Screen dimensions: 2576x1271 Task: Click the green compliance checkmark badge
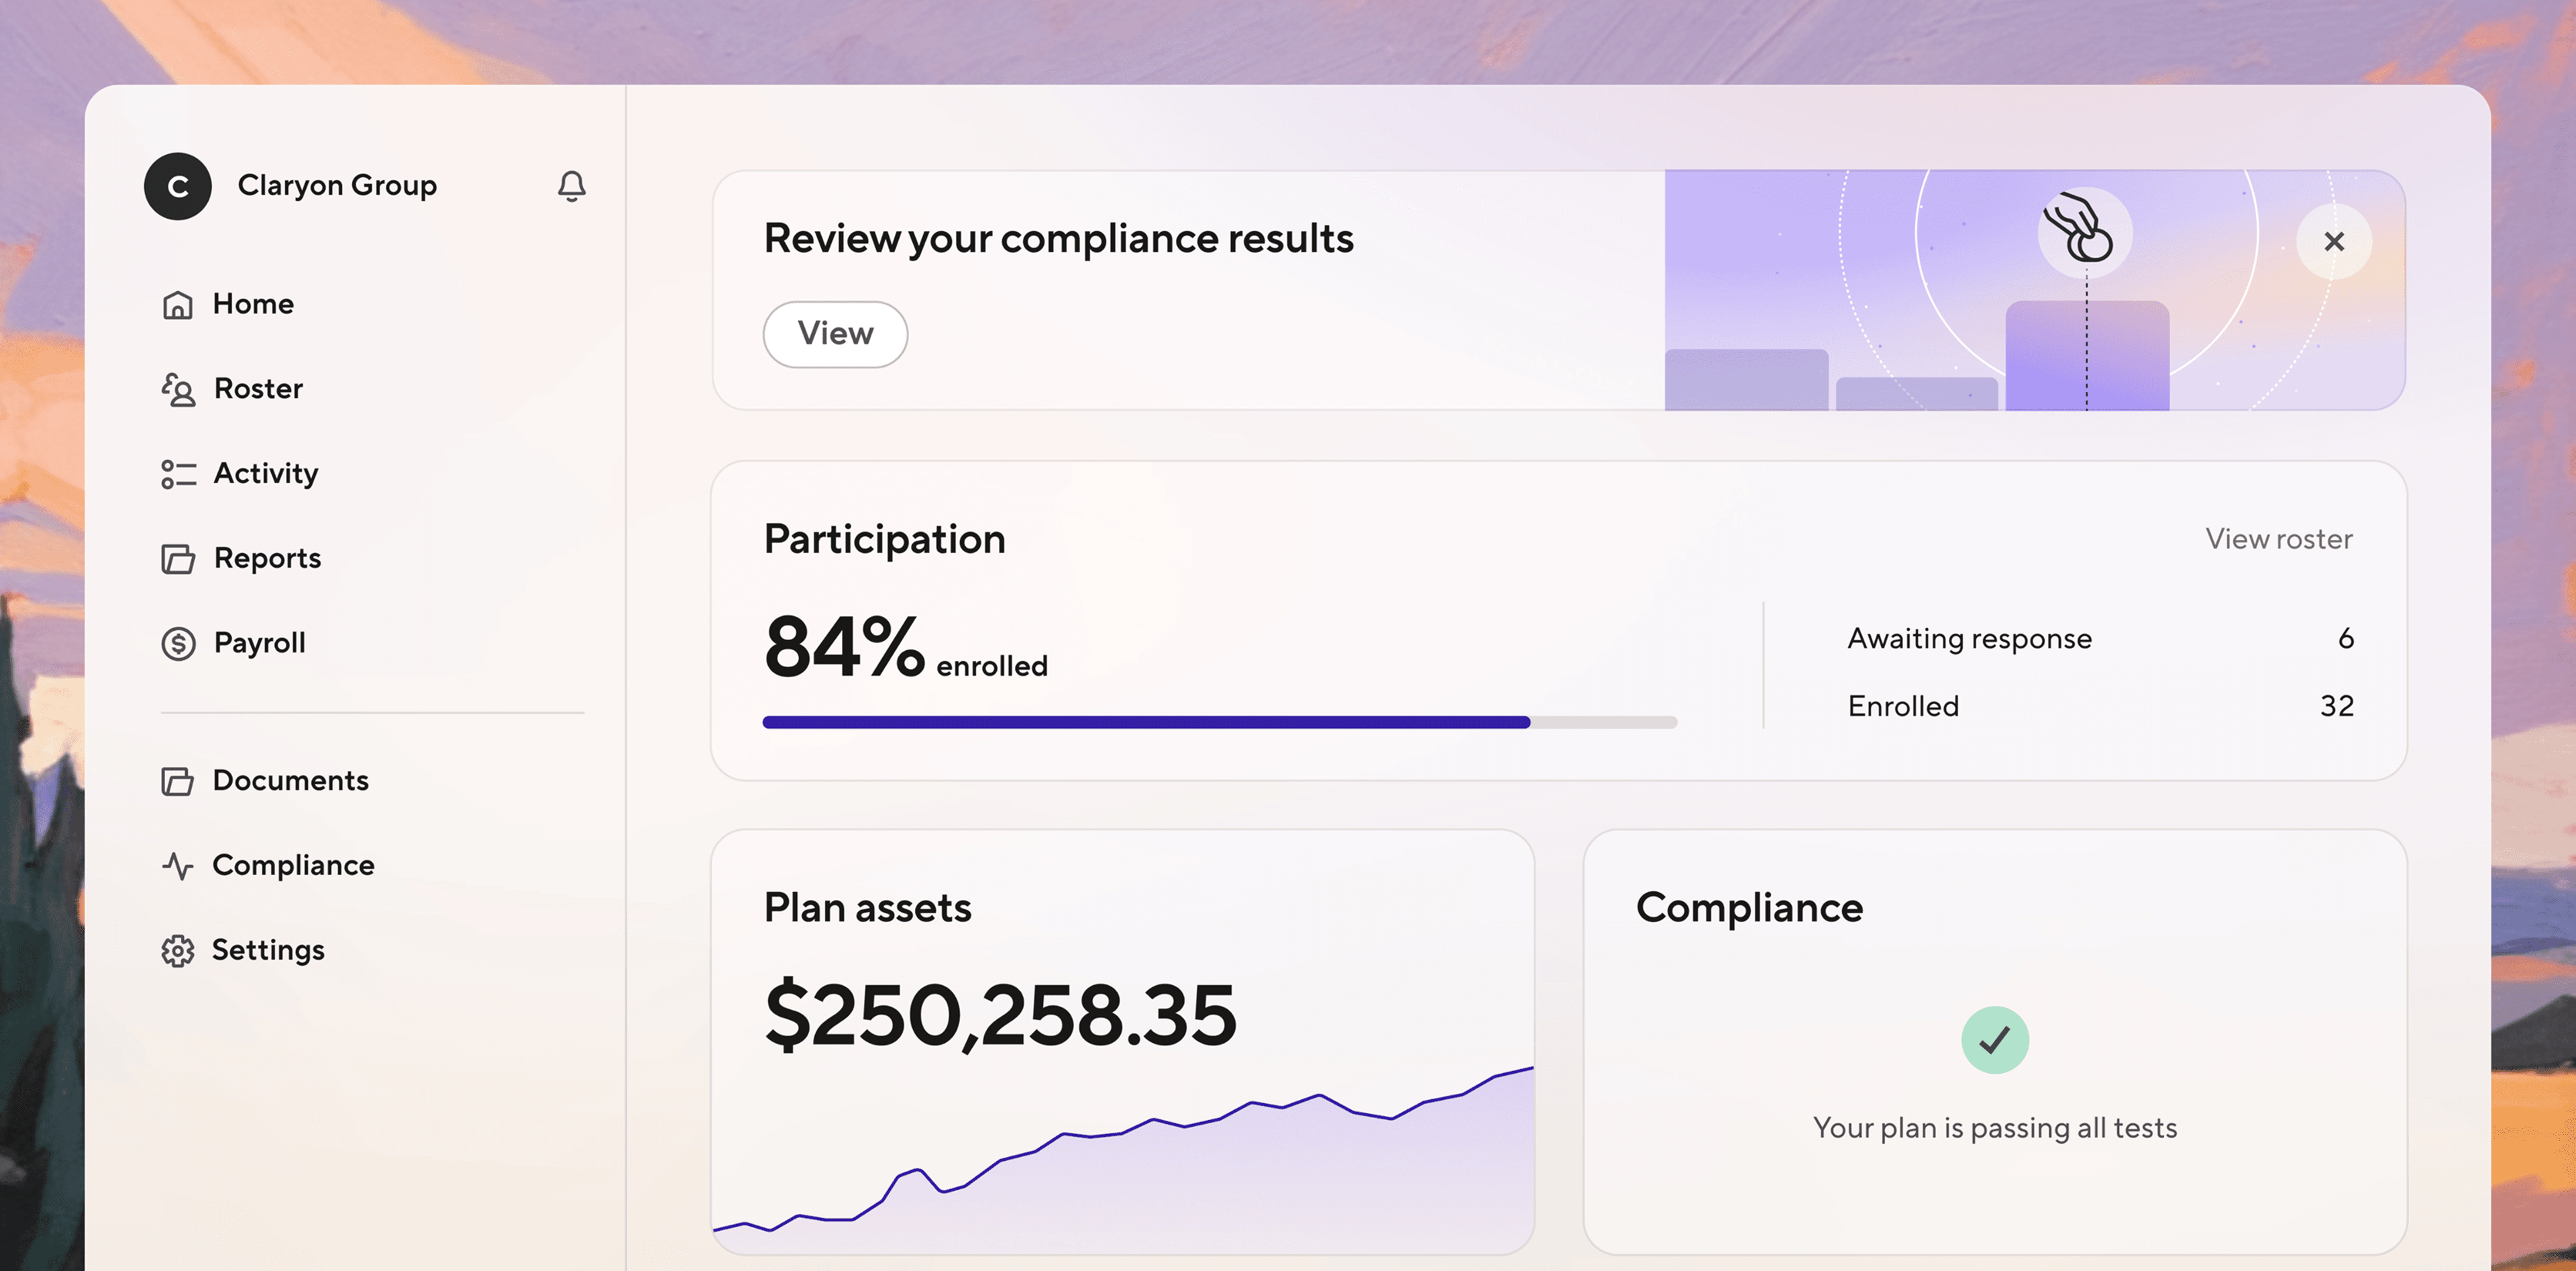point(1994,1040)
